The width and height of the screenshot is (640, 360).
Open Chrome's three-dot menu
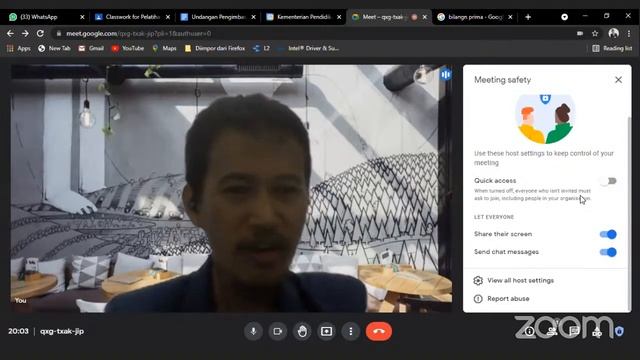(629, 33)
